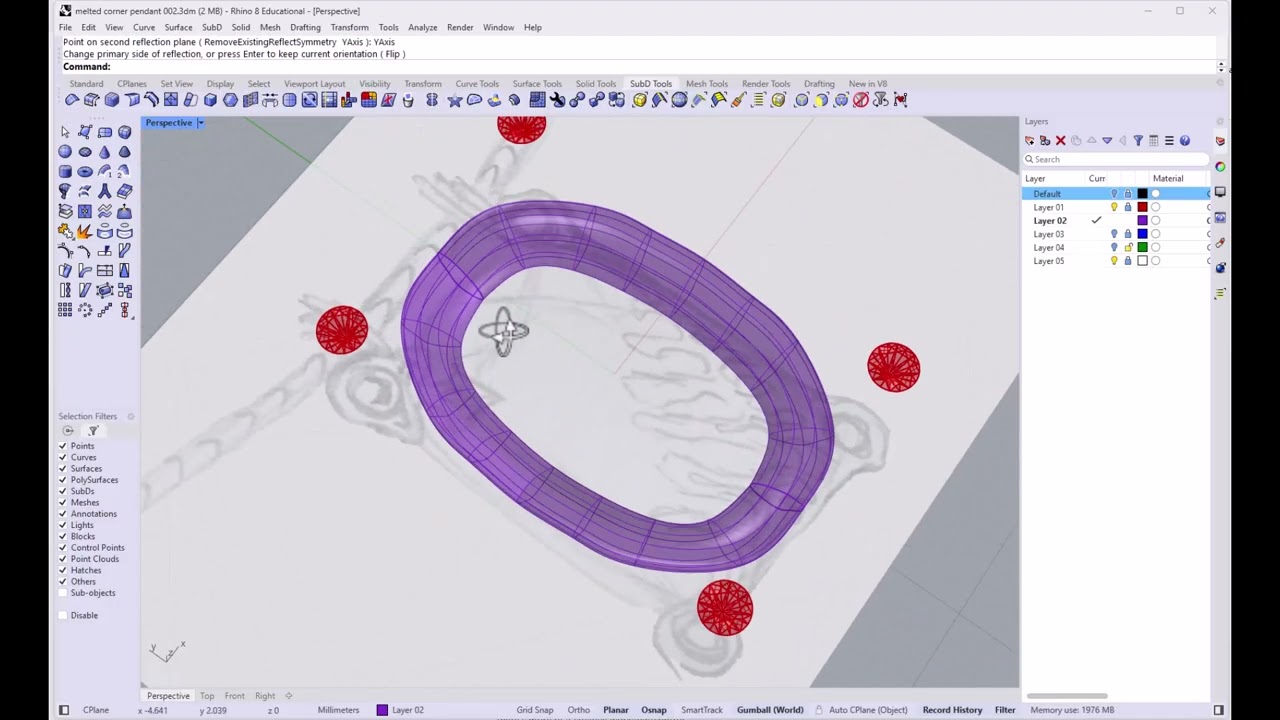The image size is (1280, 720).
Task: Toggle Layer 01 visibility light bulb
Action: 1114,207
